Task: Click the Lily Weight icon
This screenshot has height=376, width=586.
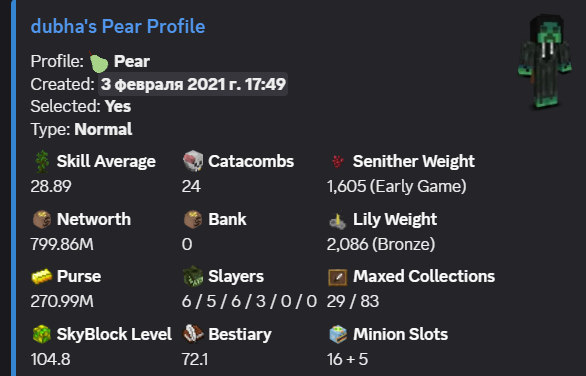Action: (338, 220)
